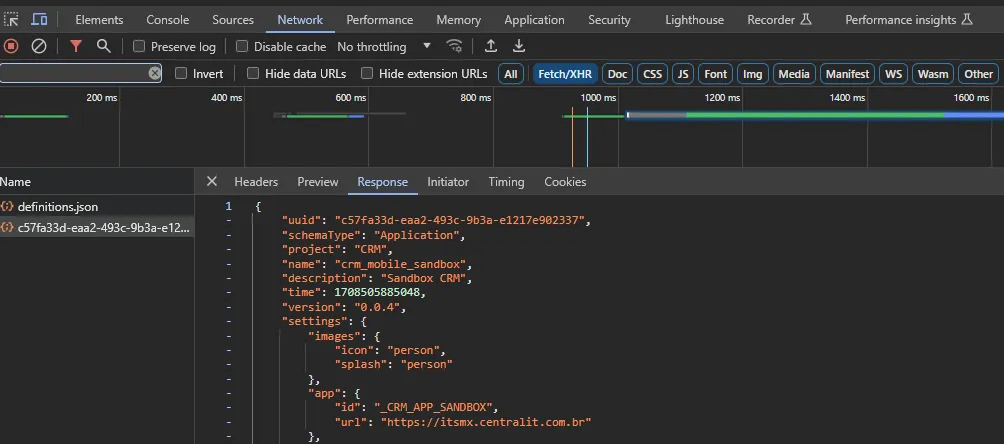Stop recording network log

(x=11, y=46)
